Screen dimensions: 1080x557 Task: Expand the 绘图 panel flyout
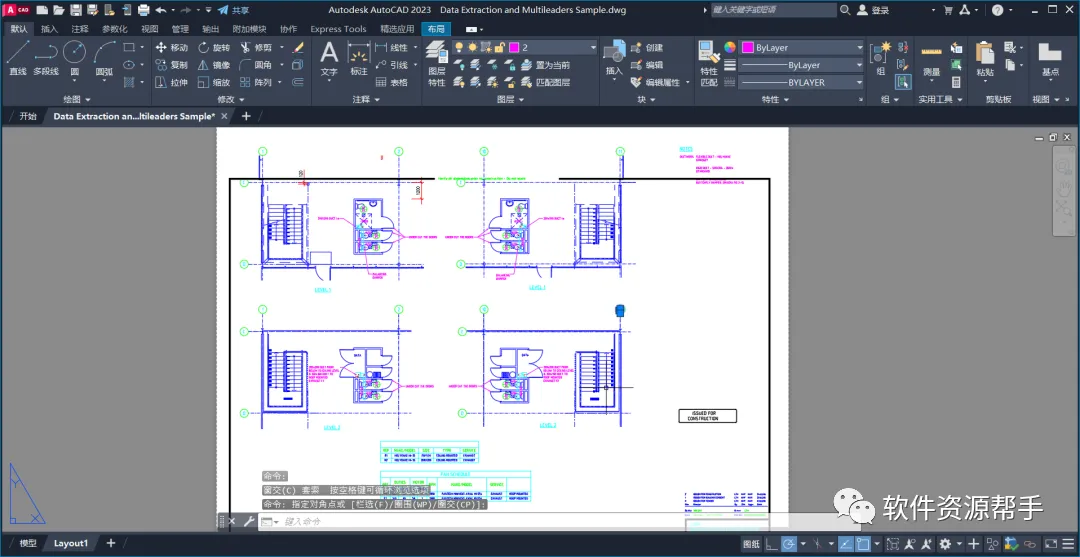pos(77,99)
